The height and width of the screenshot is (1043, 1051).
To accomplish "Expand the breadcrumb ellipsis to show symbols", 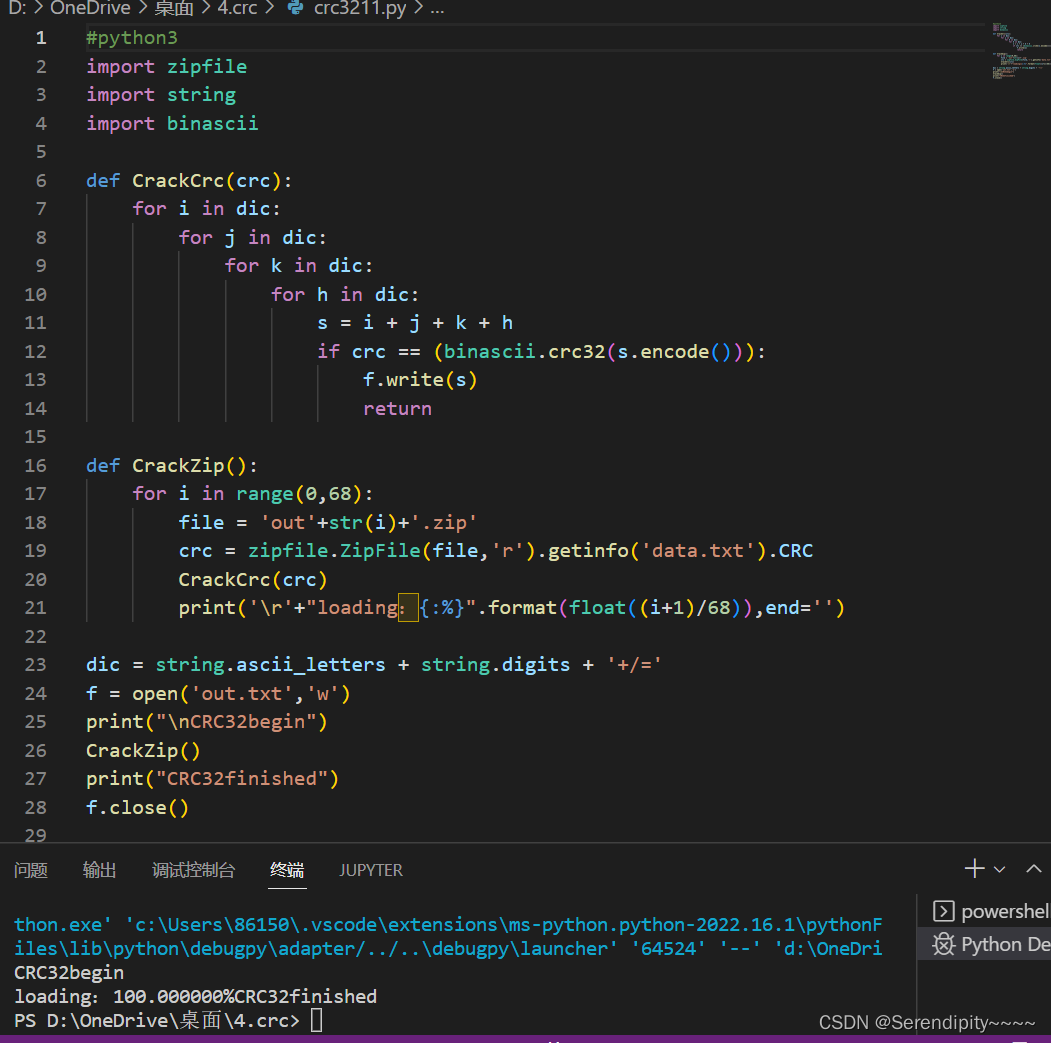I will (436, 9).
